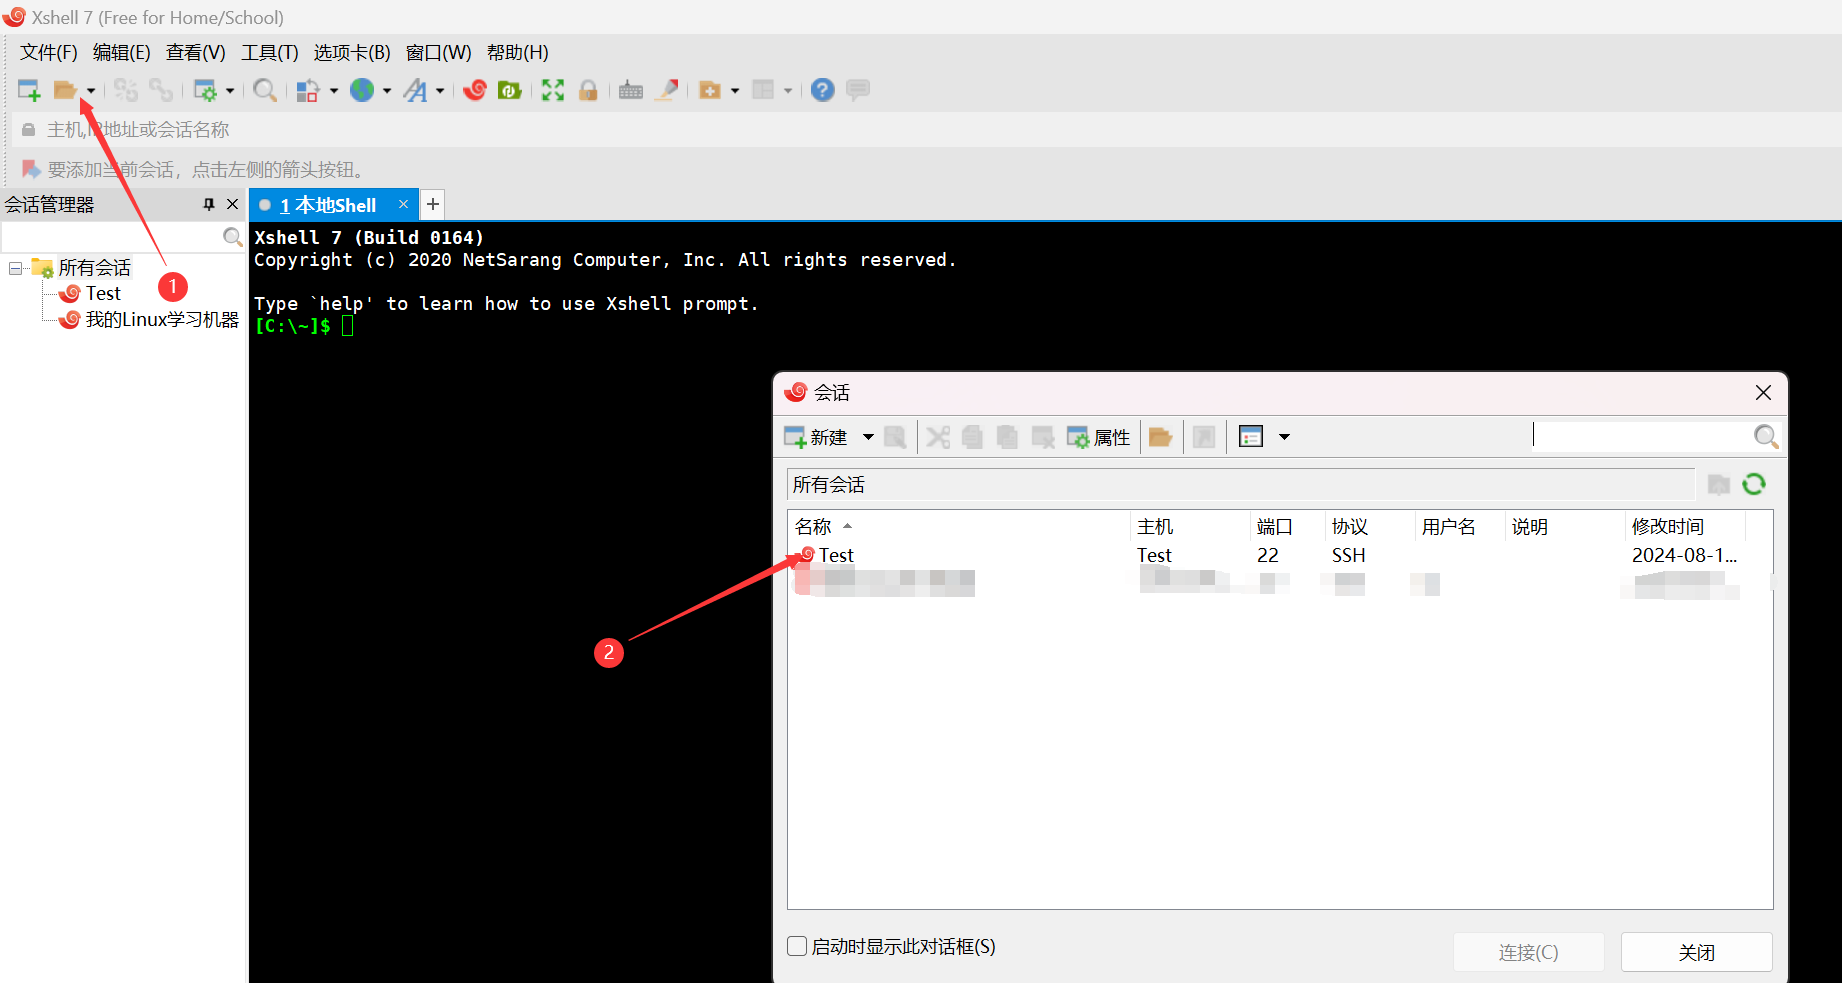Click the color scheme icon in main toolbar
Viewport: 1842px width, 983px height.
(308, 90)
